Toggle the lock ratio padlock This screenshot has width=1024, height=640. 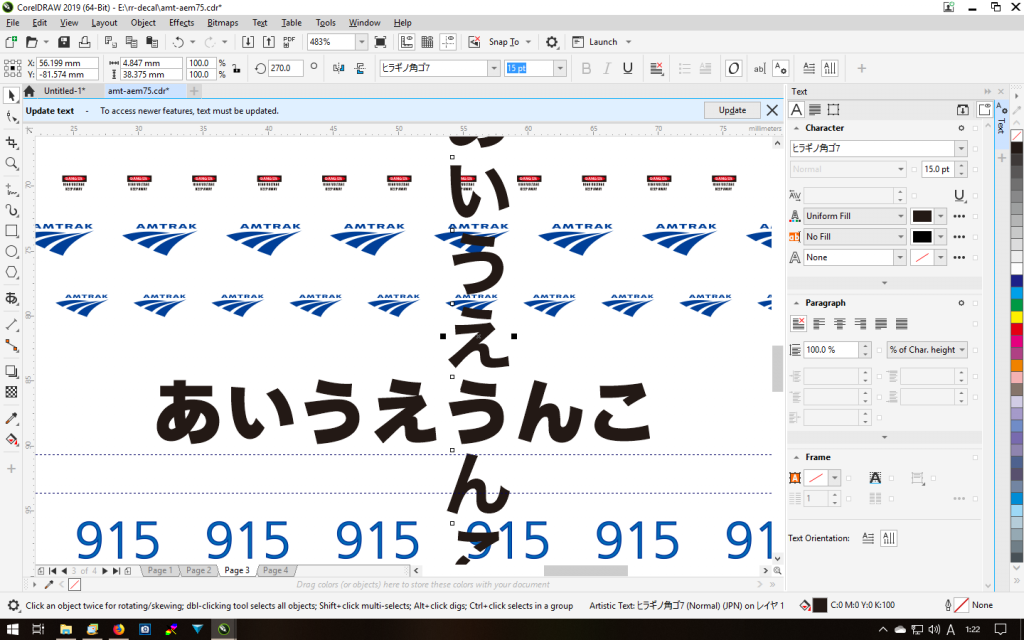[x=236, y=68]
